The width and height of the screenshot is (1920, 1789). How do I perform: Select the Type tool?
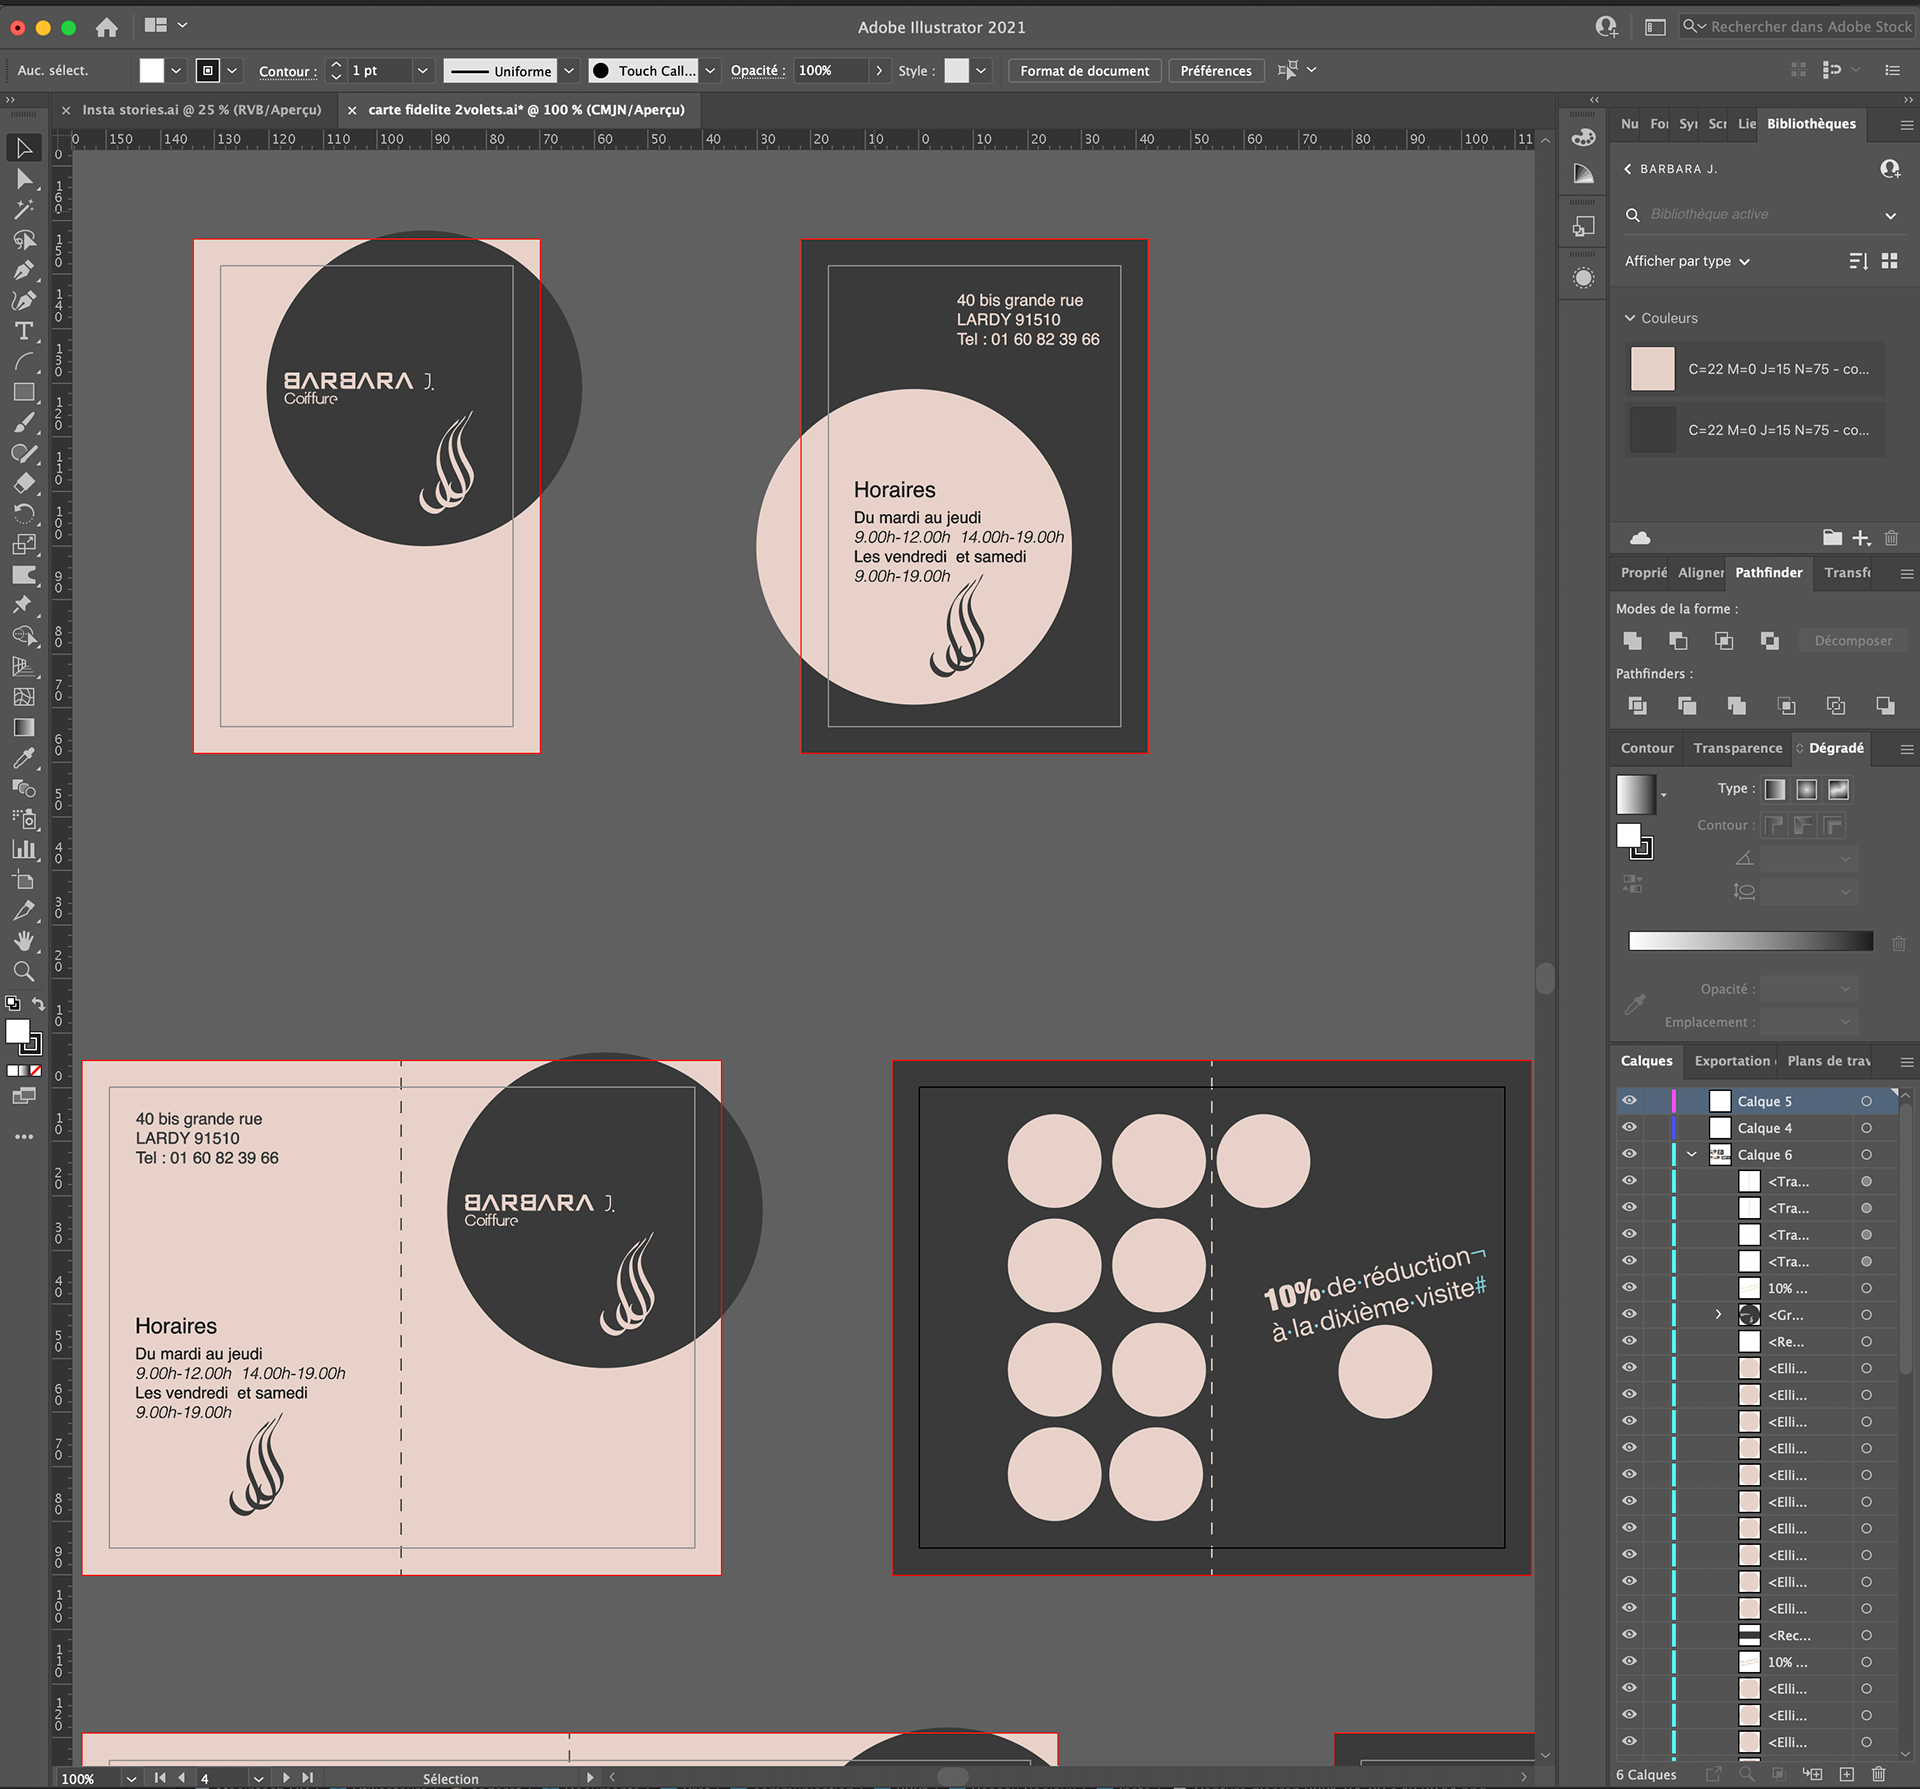tap(24, 331)
